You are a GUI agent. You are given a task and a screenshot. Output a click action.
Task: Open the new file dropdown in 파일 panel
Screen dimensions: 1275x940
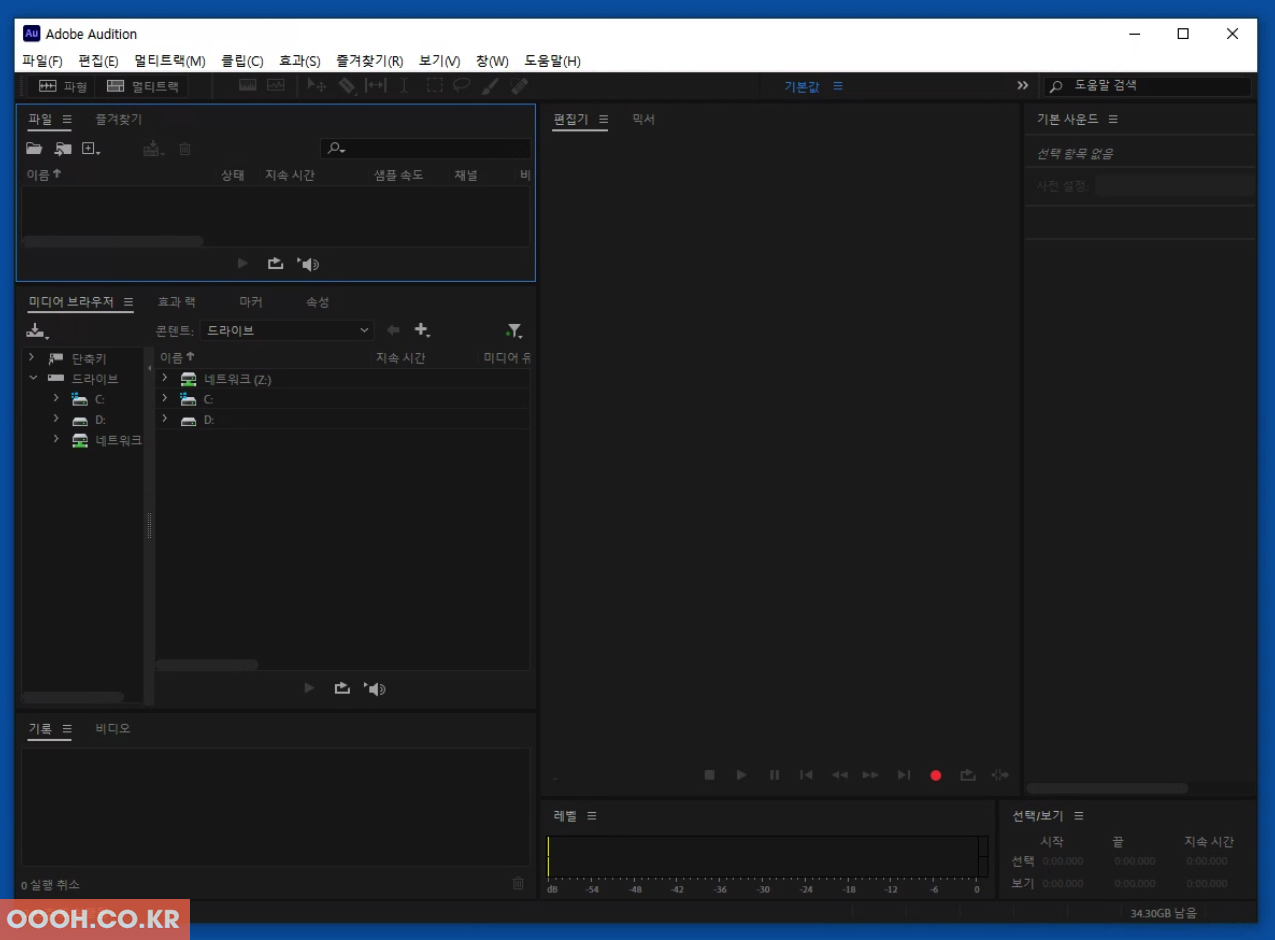(x=91, y=149)
